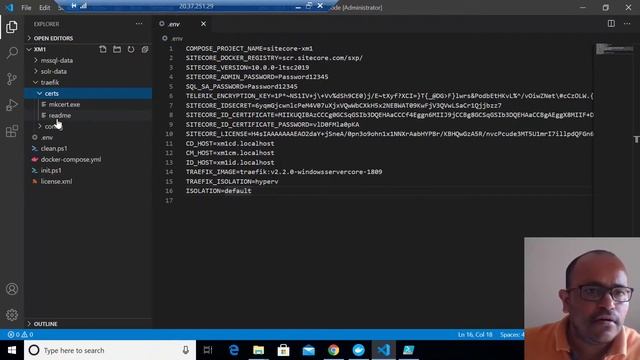Click line SITECORE_ADMIN_PASSWORD=Password12345
The image size is (640, 360).
pyautogui.click(x=257, y=77)
